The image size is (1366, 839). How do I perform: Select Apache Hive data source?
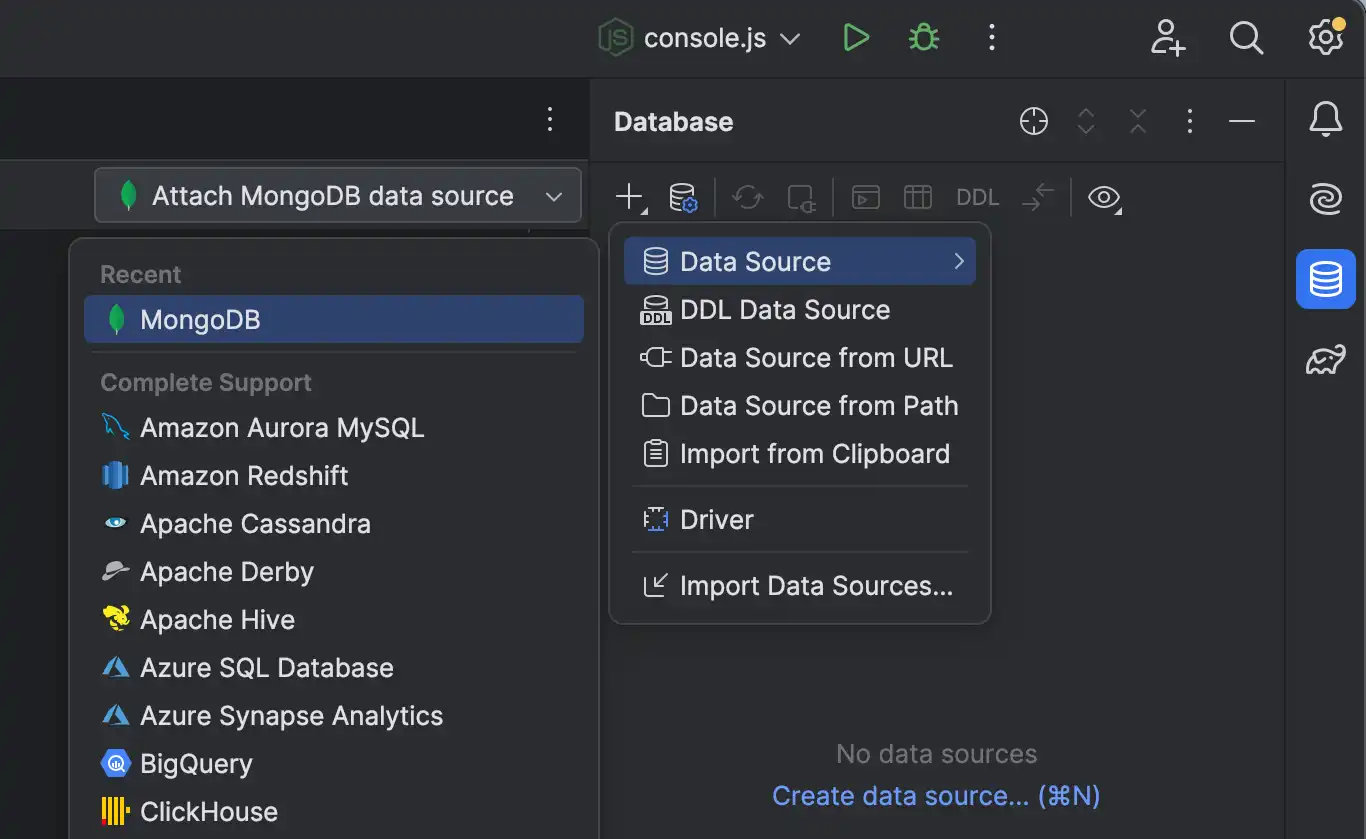tap(334, 620)
